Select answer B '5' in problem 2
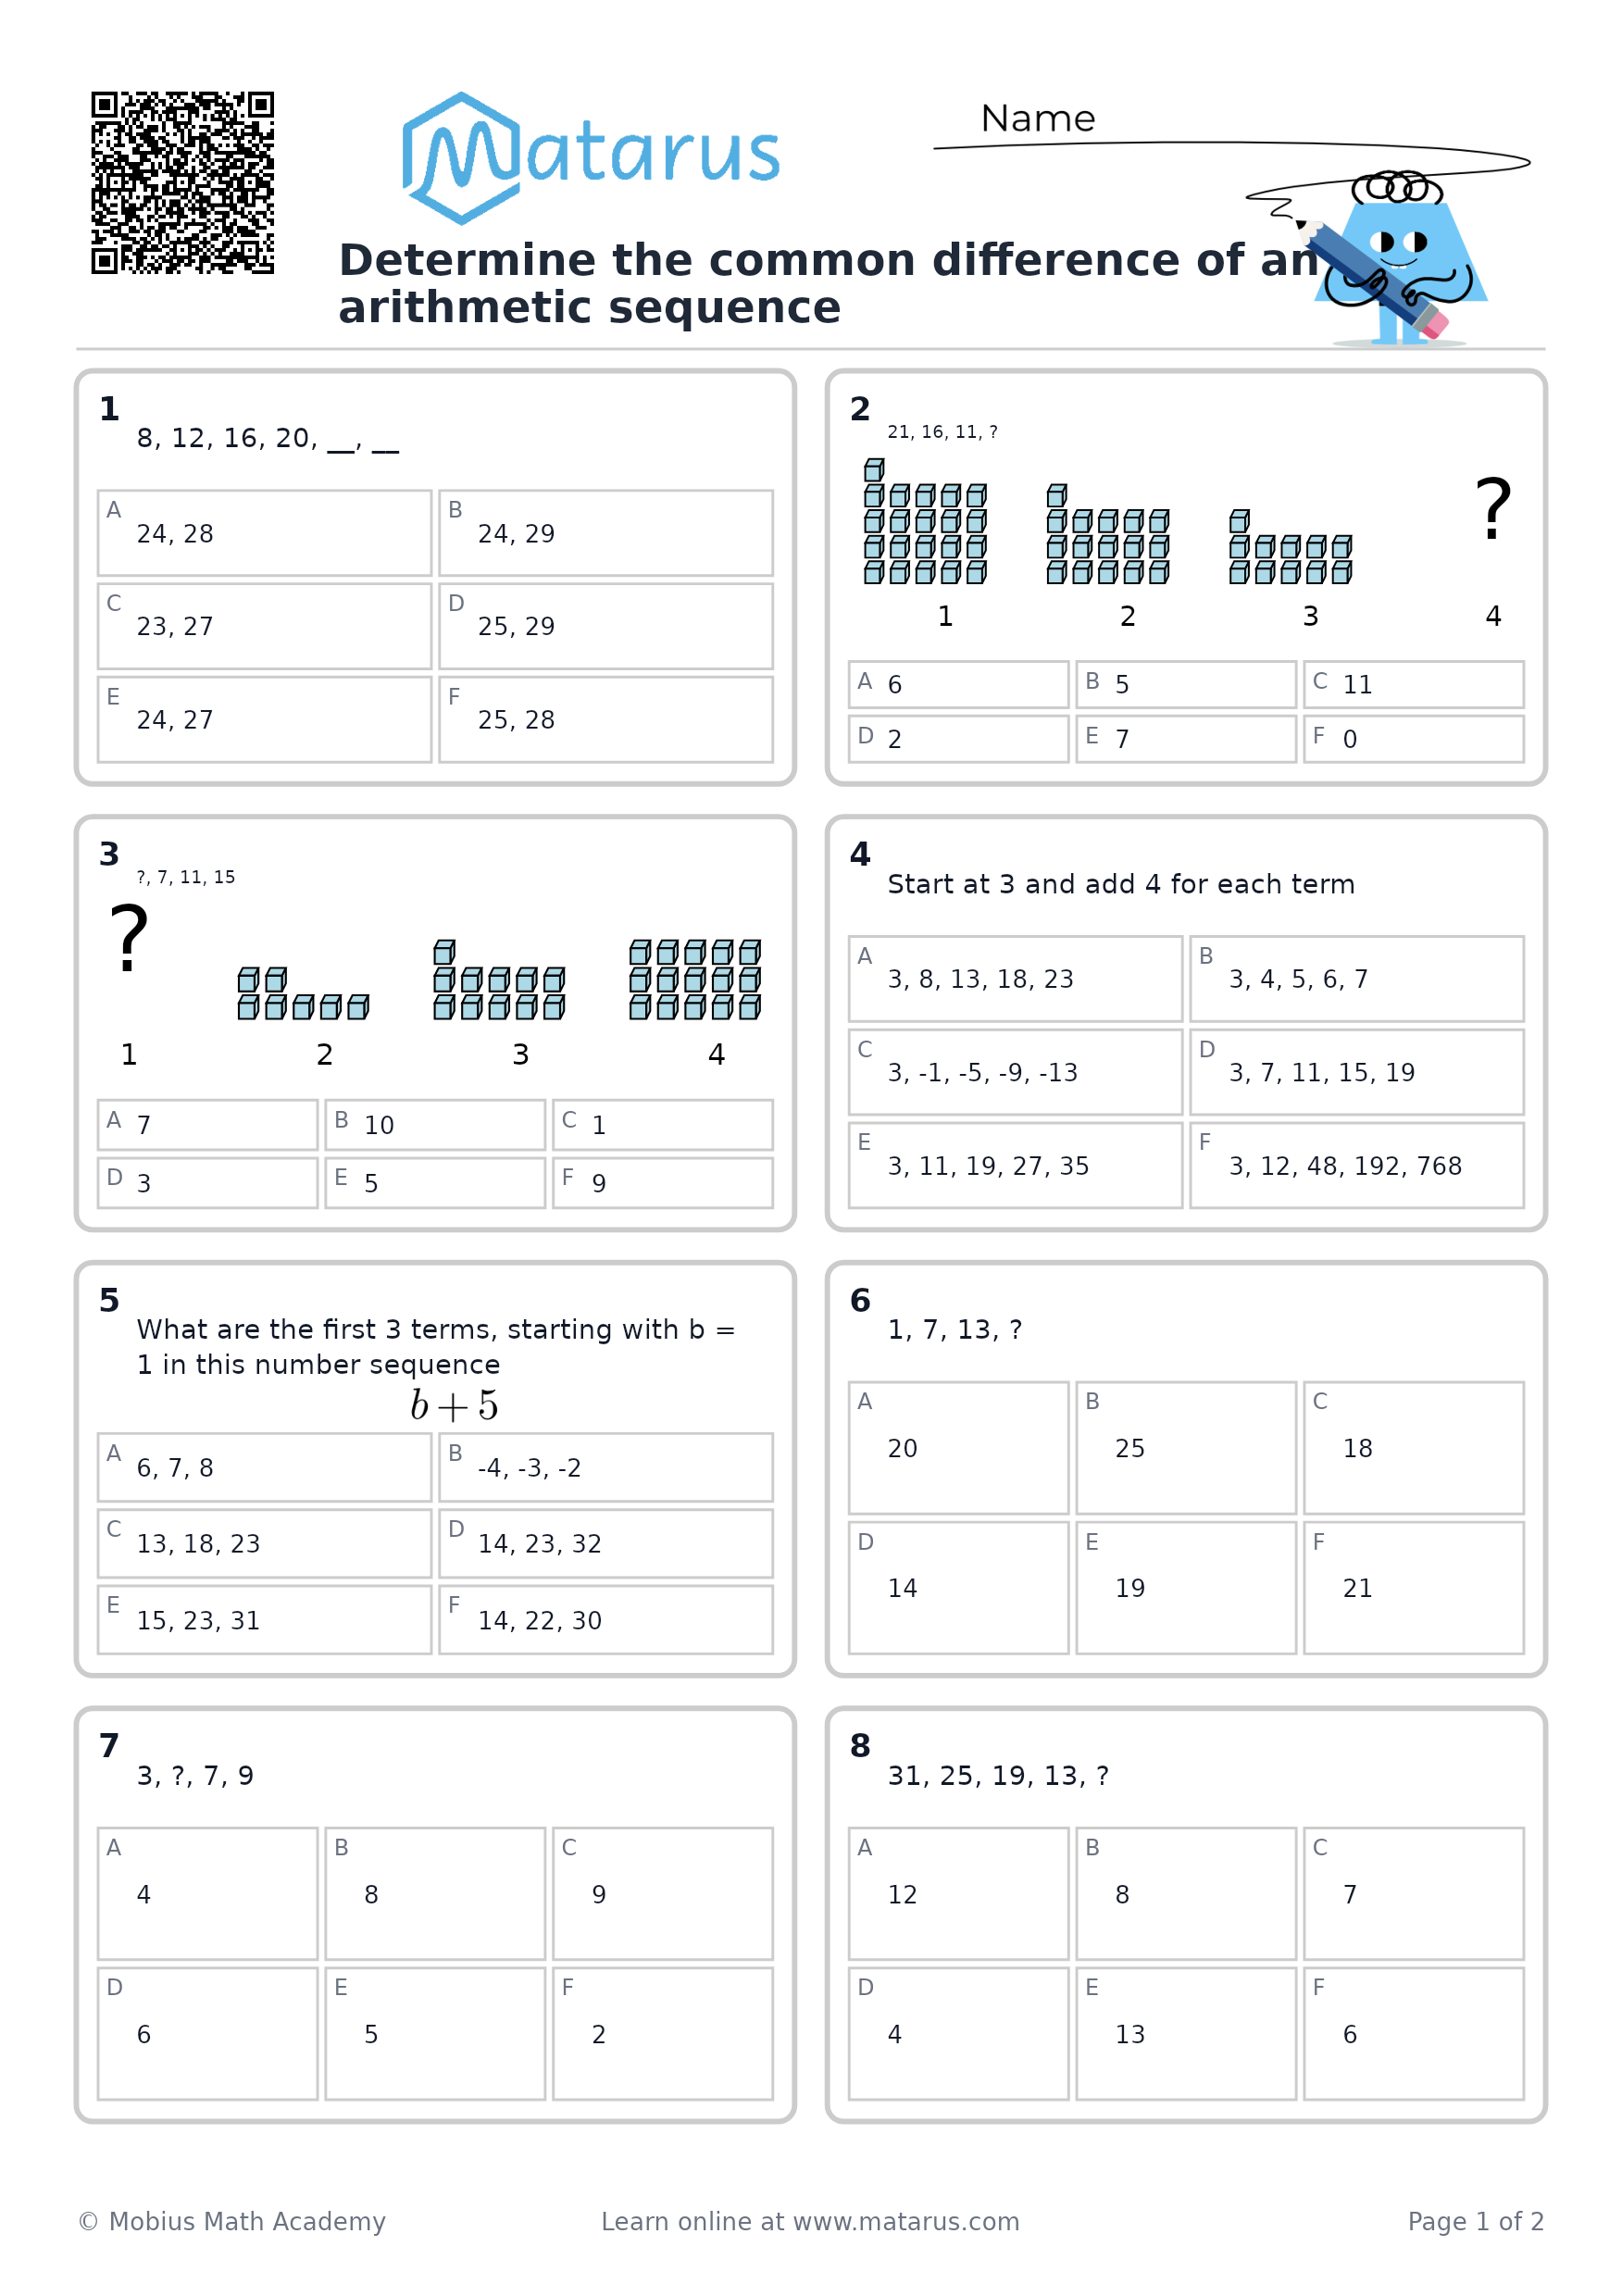The image size is (1622, 2296). 1186,684
